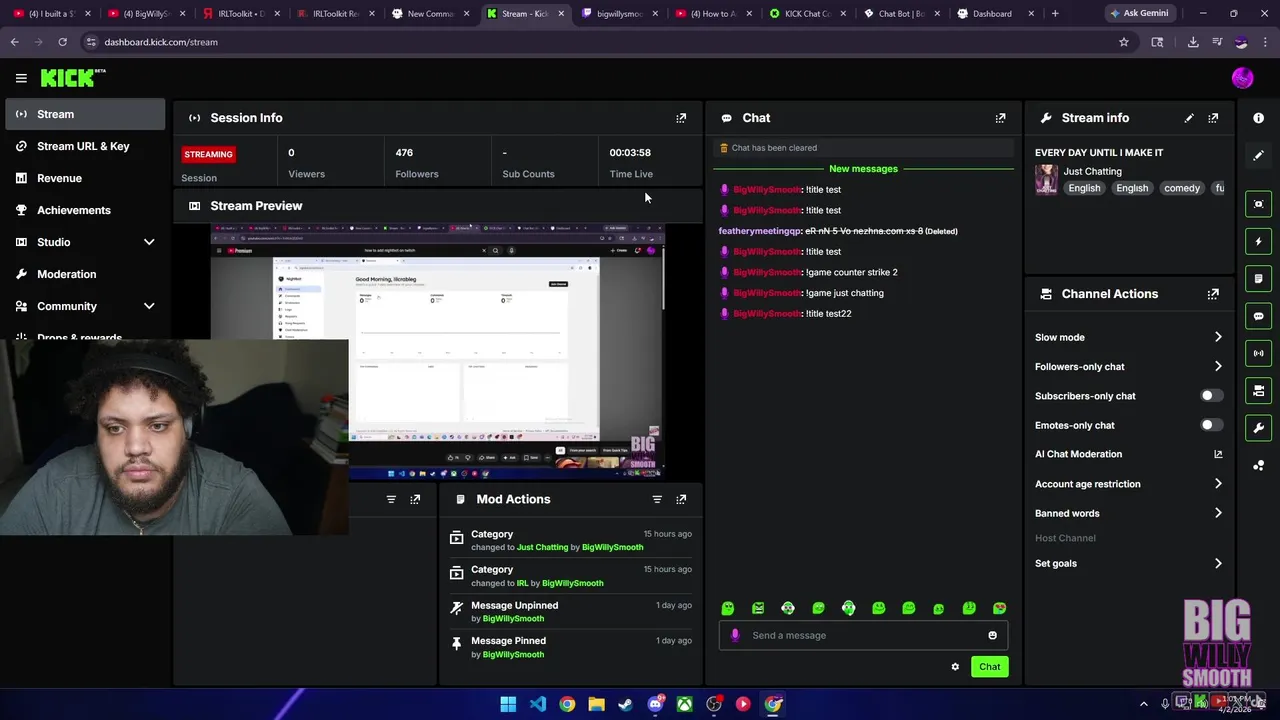Expand Account age restriction options

pyautogui.click(x=1129, y=484)
